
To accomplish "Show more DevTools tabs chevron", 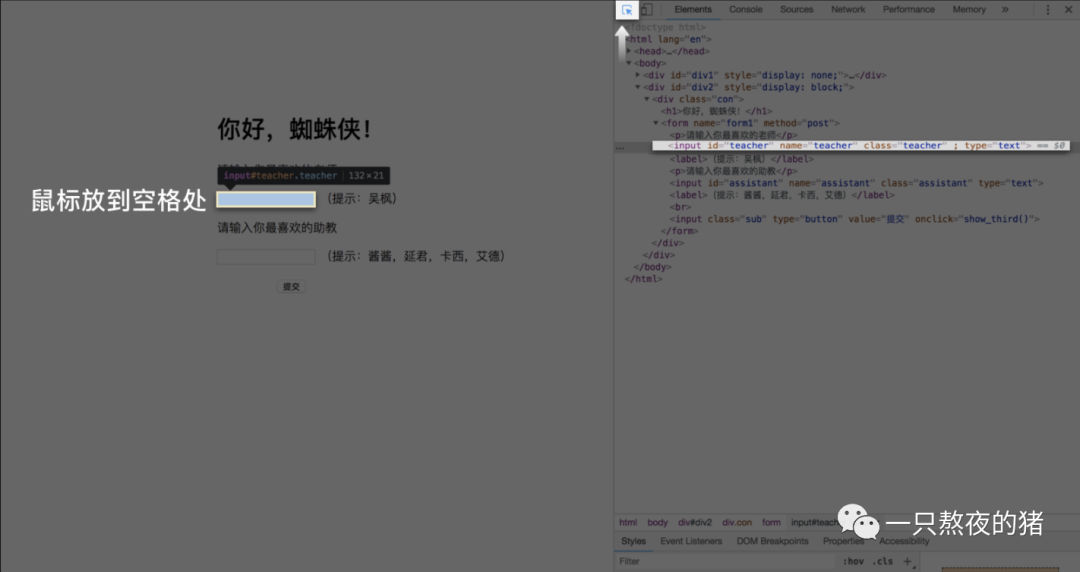I will click(x=1005, y=10).
